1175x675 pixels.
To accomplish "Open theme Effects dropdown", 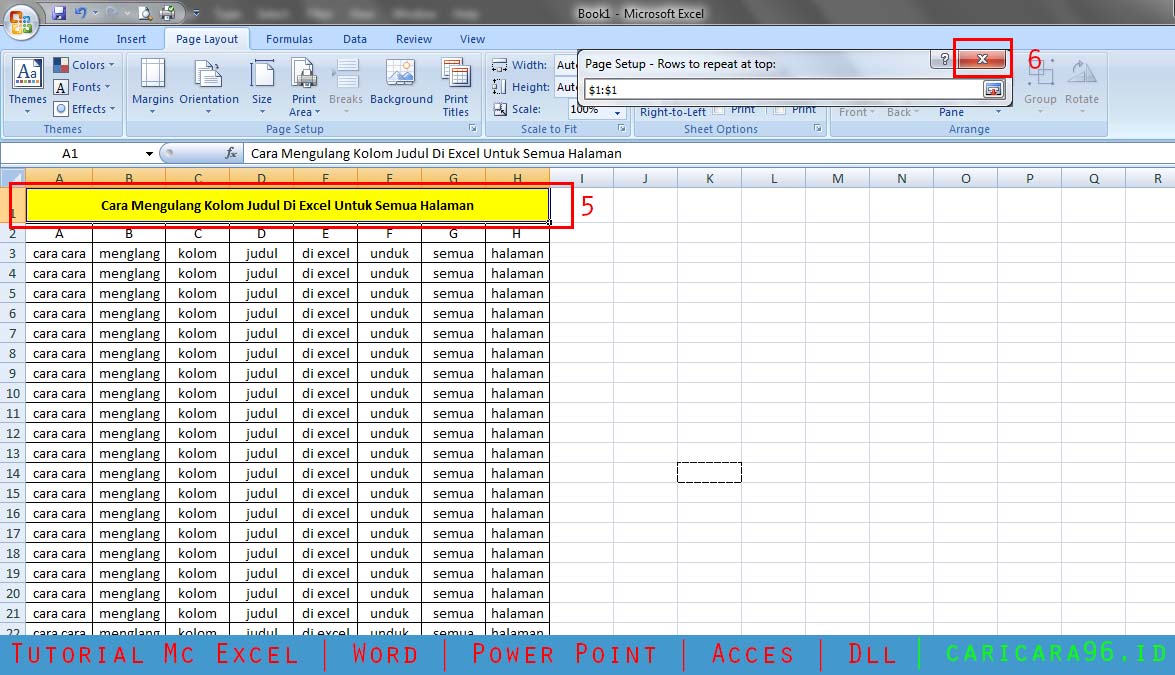I will (85, 109).
